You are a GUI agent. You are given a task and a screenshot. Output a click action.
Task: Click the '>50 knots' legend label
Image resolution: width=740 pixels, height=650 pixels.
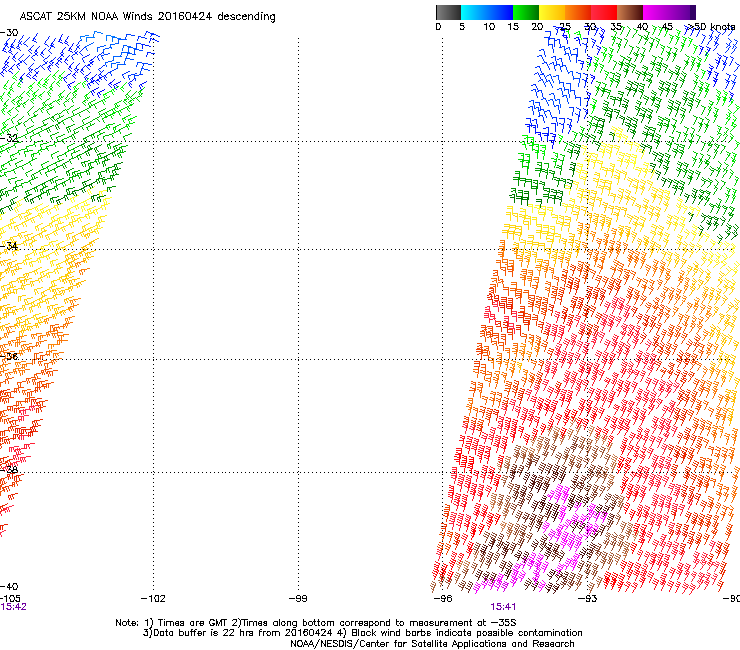711,27
